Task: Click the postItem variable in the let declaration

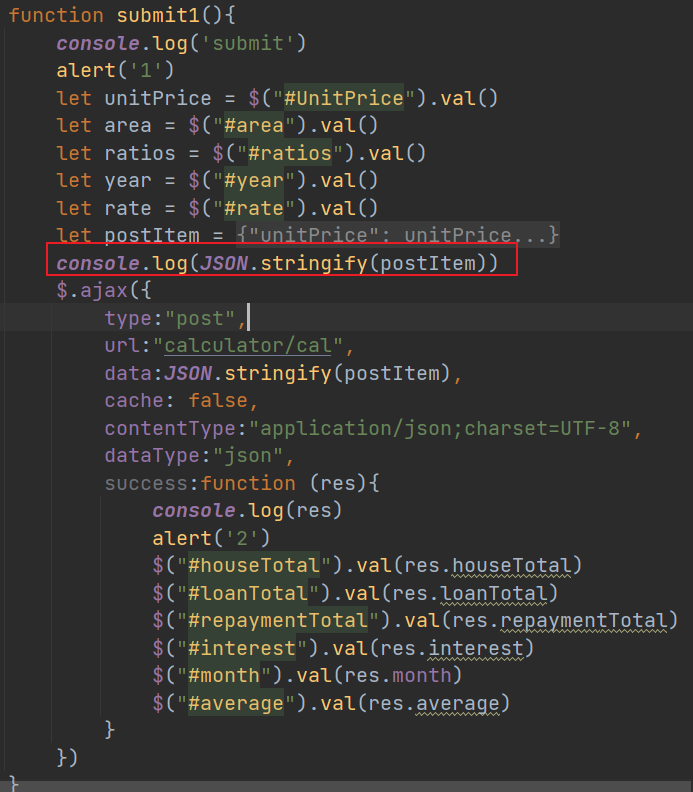Action: click(152, 235)
